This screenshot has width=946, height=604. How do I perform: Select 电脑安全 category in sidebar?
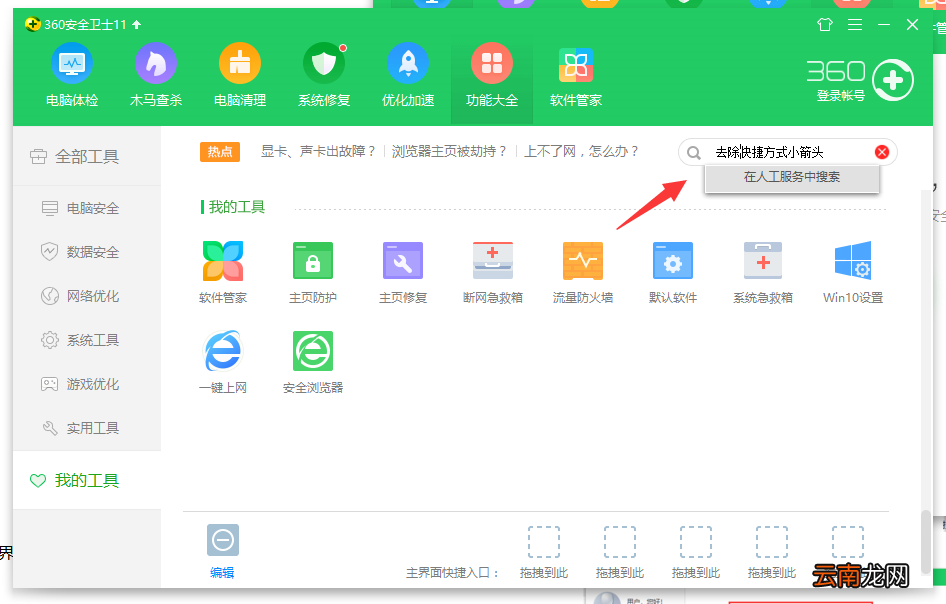87,209
